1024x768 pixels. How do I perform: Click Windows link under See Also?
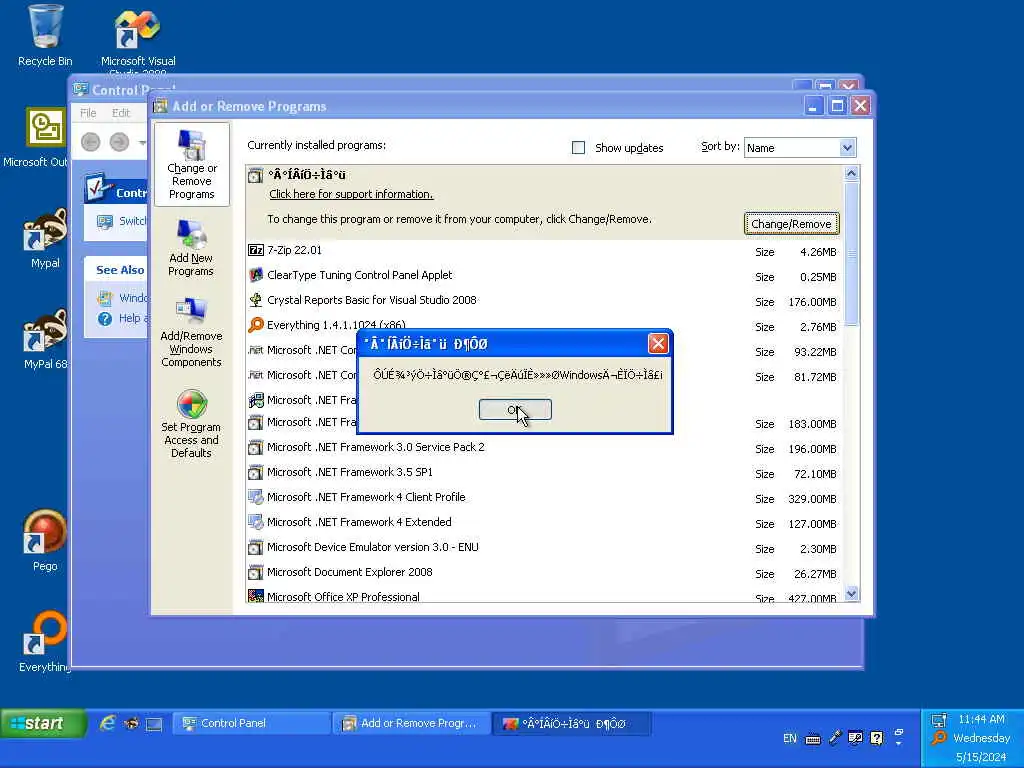tap(122, 298)
